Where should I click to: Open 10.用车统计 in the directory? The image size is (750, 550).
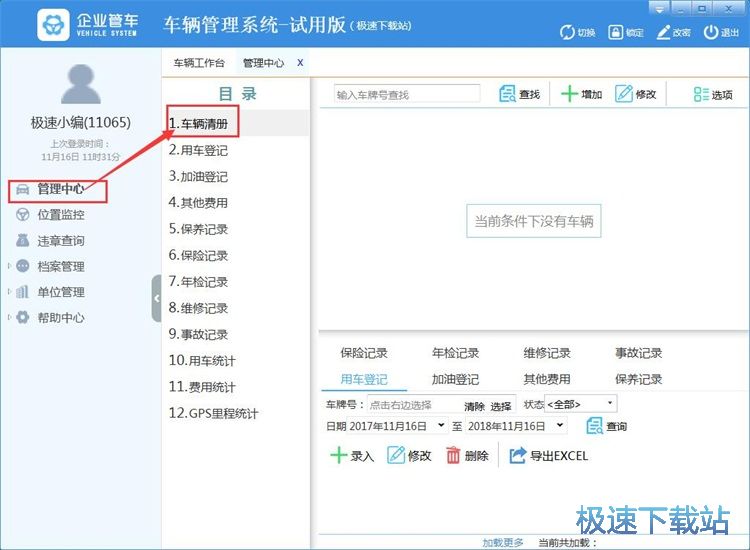point(202,360)
